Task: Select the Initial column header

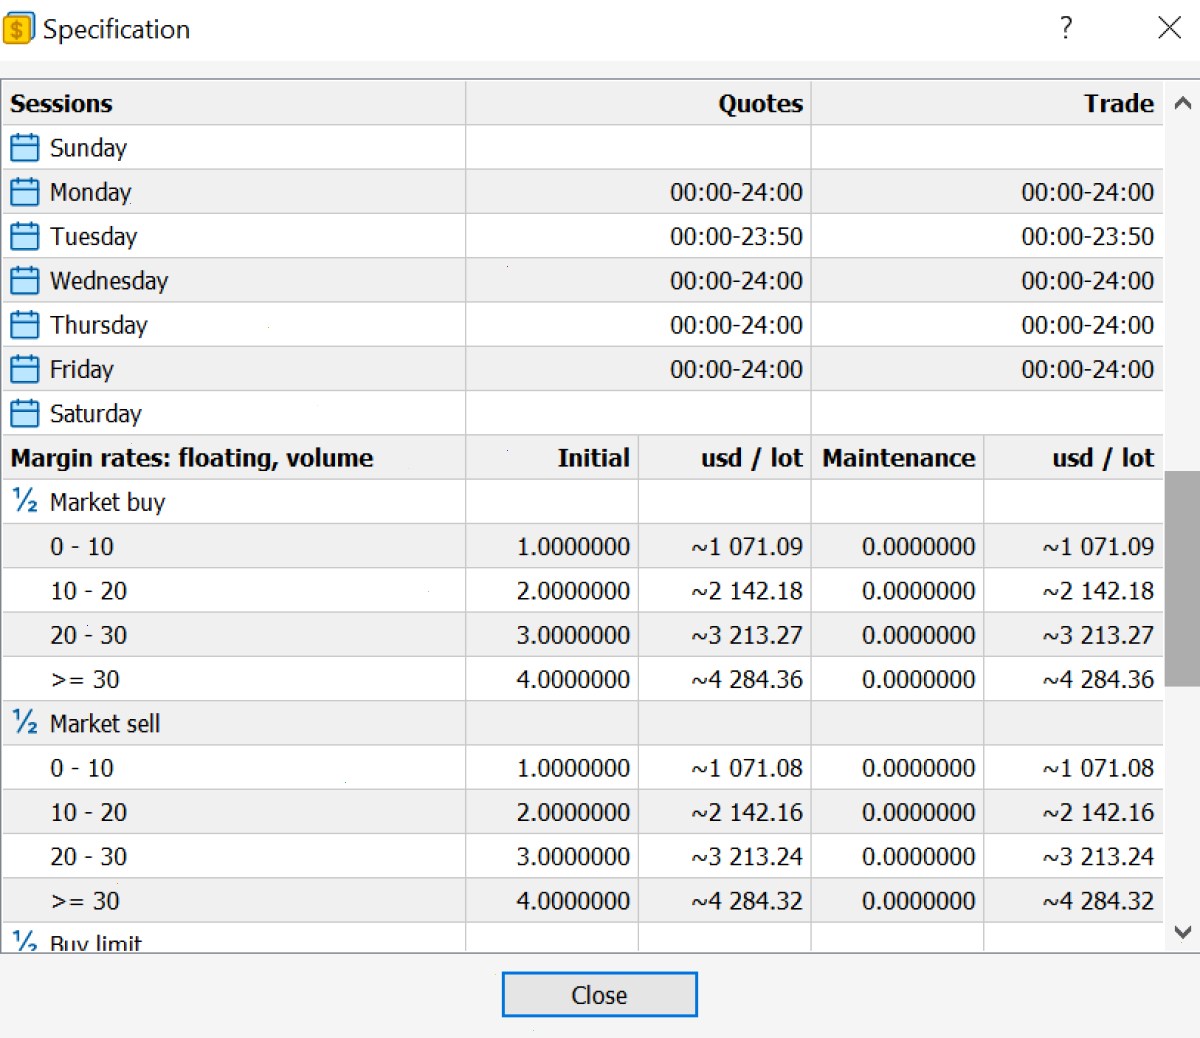Action: (593, 458)
